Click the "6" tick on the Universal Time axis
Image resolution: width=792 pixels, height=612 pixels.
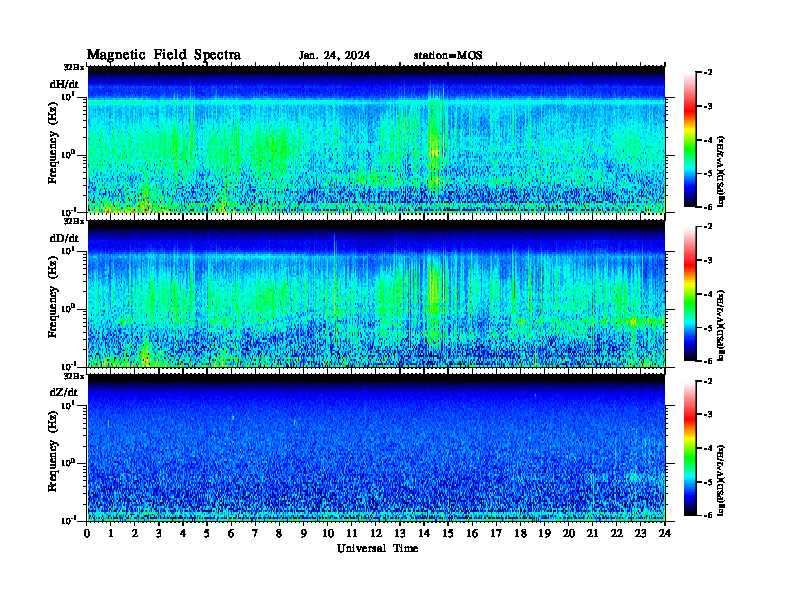[x=231, y=533]
